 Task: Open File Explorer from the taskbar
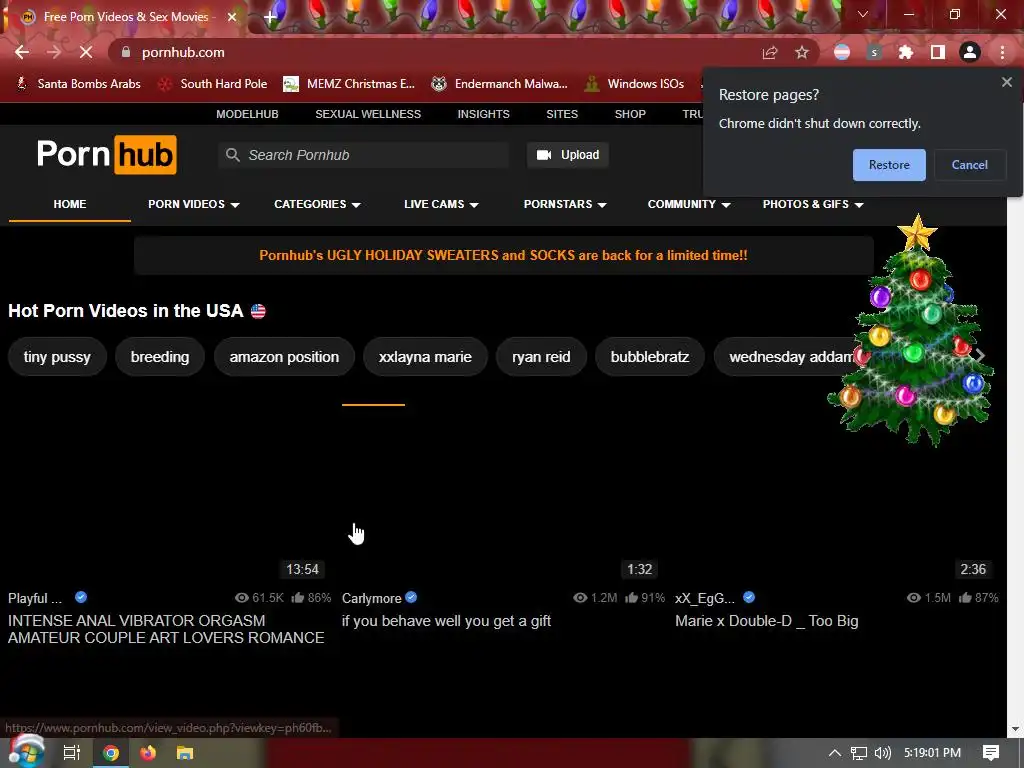(185, 753)
